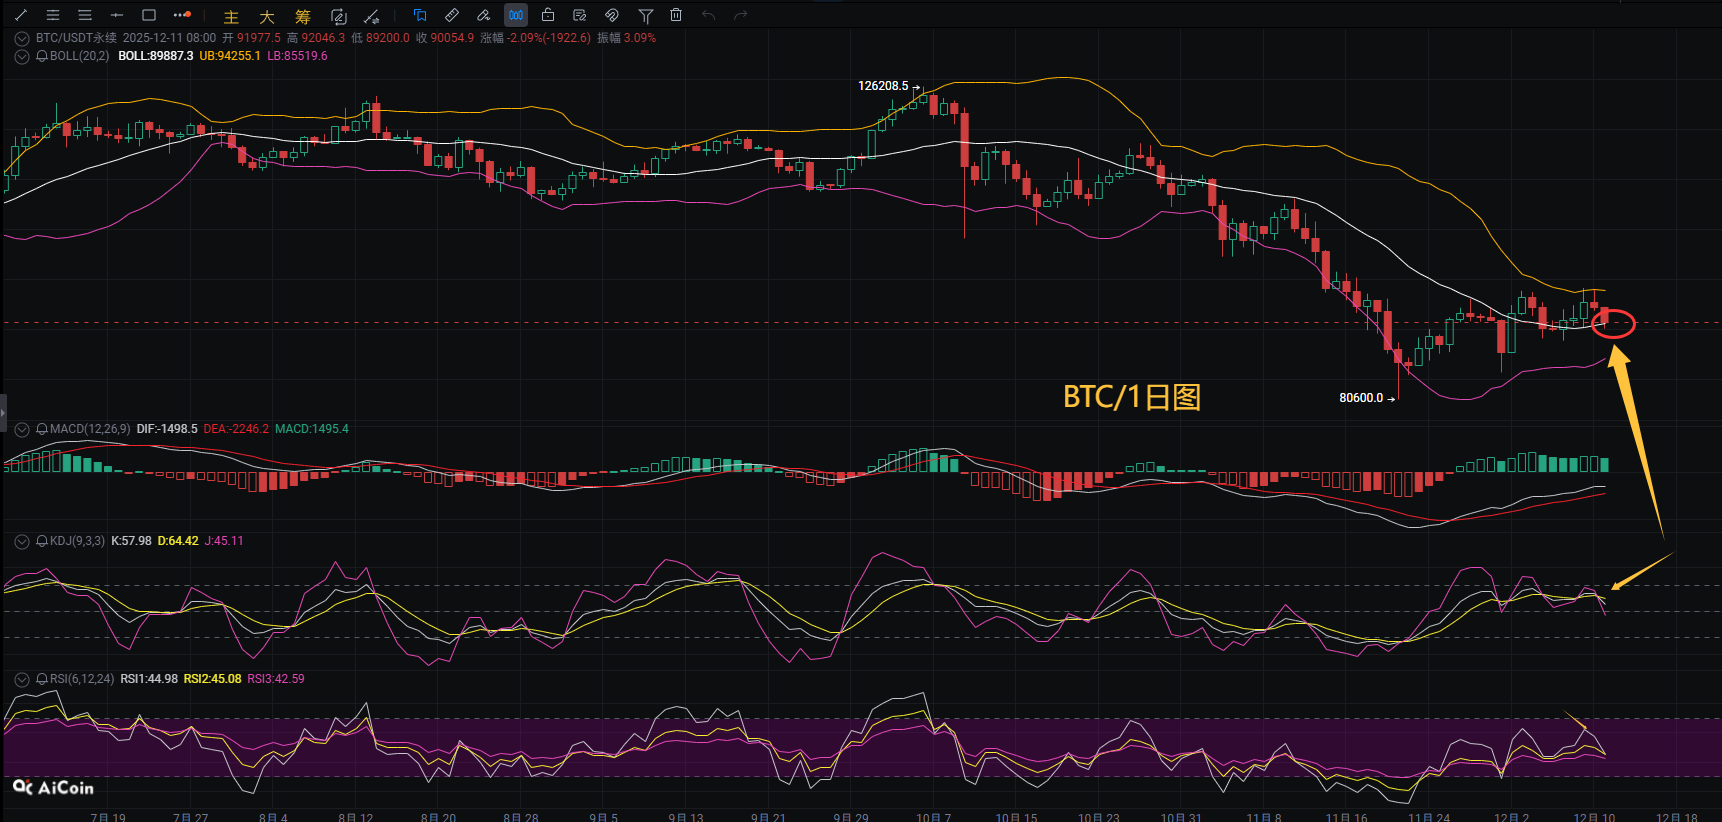The image size is (1722, 822).
Task: Delete drawings with the trash icon
Action: (x=676, y=15)
